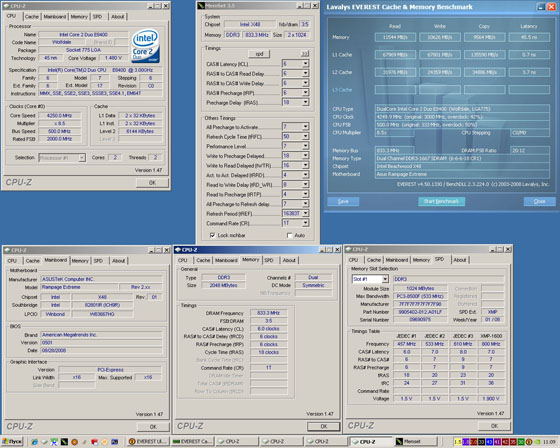Click Start Benchmark in EVEREST window
The height and width of the screenshot is (448, 560).
tap(441, 201)
